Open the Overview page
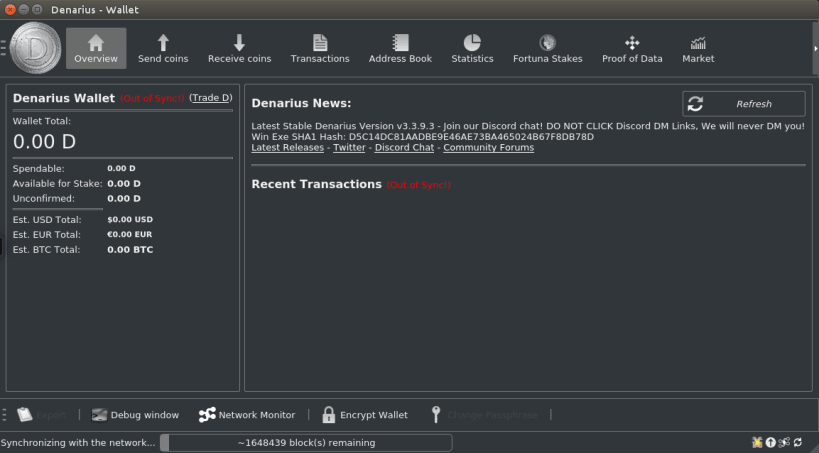Viewport: 819px width, 453px height. coord(96,49)
